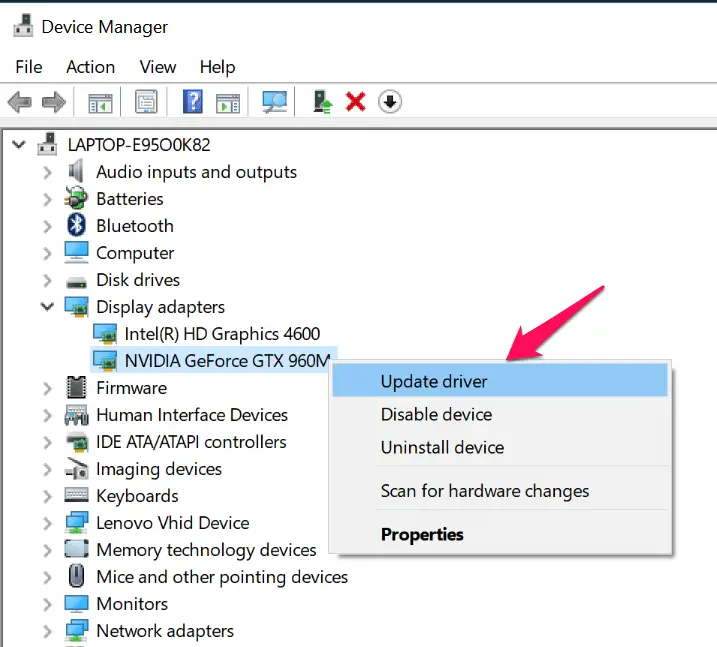Select Intel(R) HD Graphics 4600 text
717x647 pixels.
222,334
